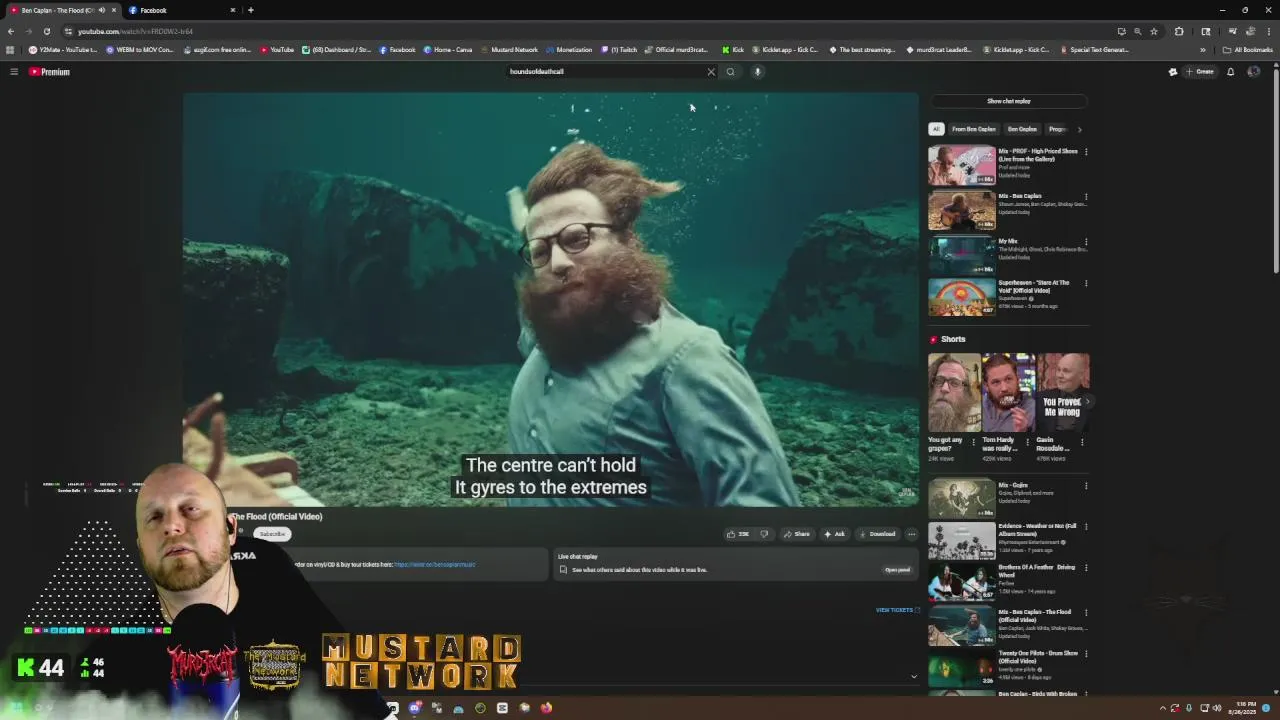Open the YouTube account avatar menu

(1254, 72)
